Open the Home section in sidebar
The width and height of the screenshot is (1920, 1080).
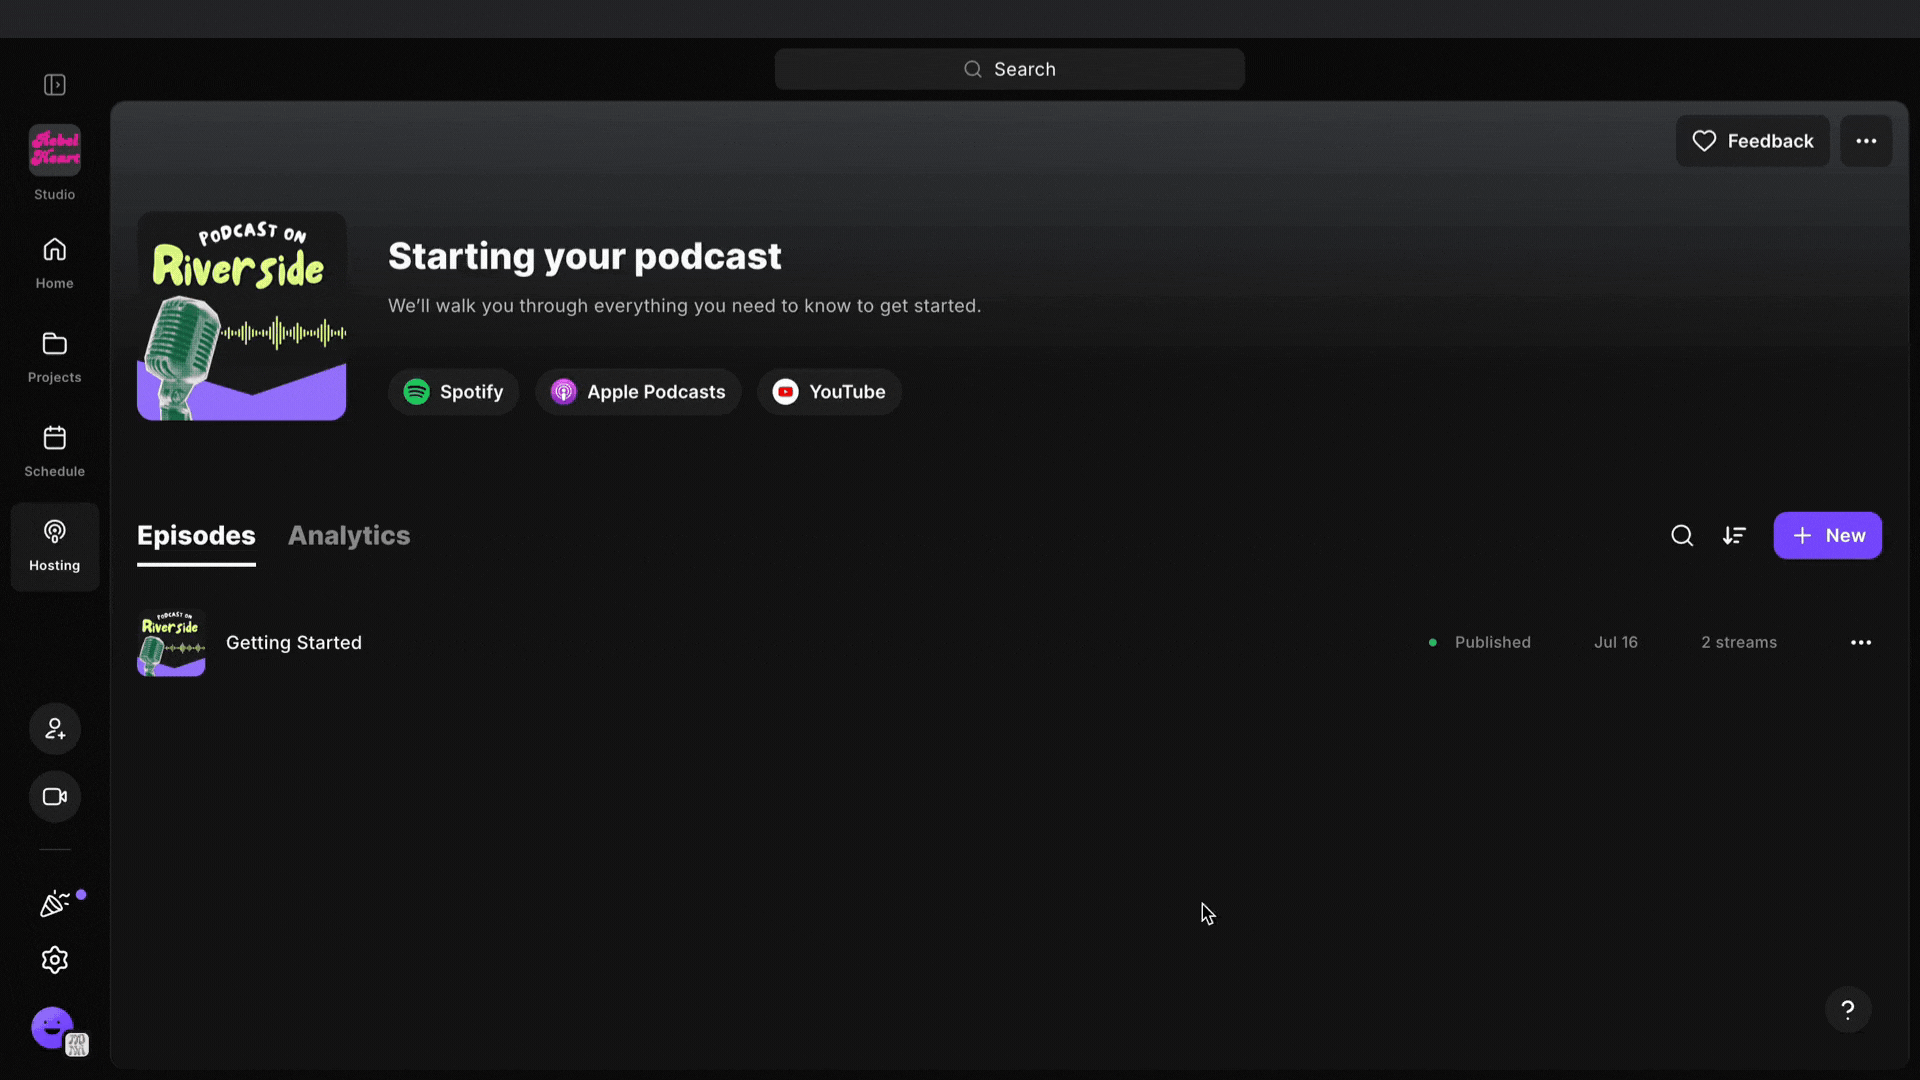pos(55,263)
